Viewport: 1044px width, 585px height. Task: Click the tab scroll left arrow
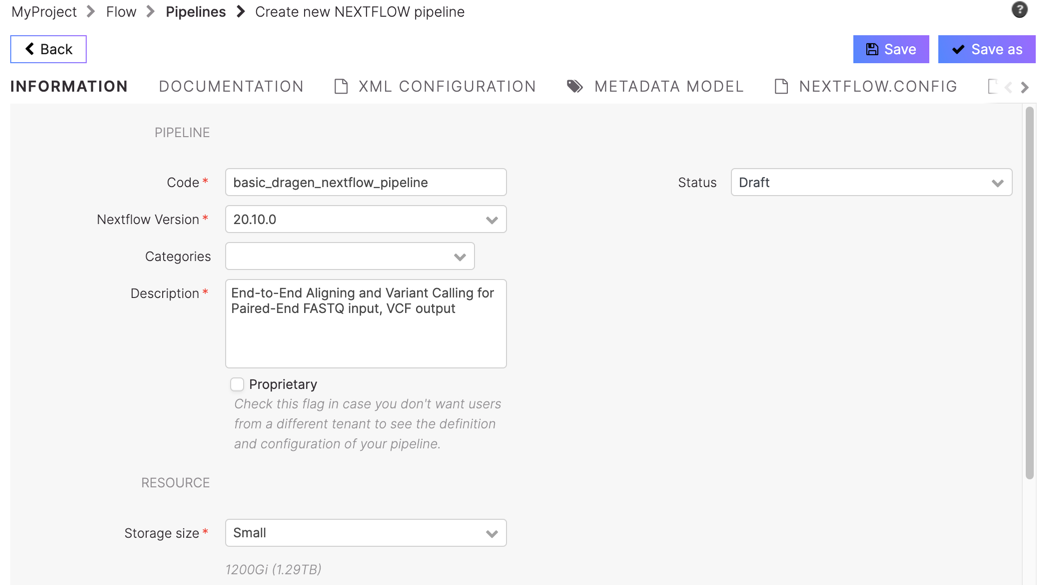coord(1008,87)
